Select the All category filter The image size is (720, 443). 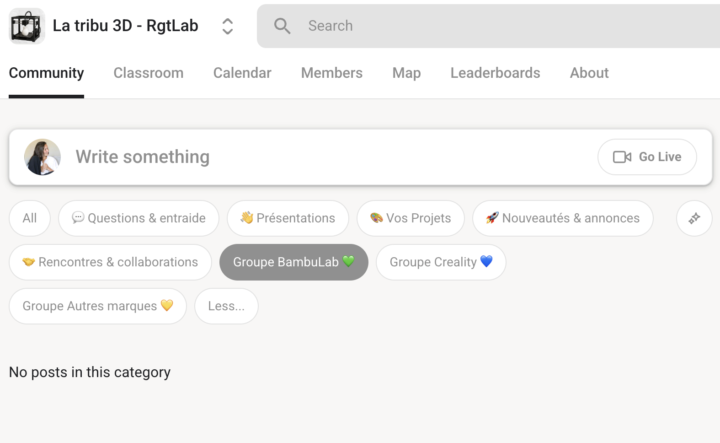pyautogui.click(x=30, y=218)
